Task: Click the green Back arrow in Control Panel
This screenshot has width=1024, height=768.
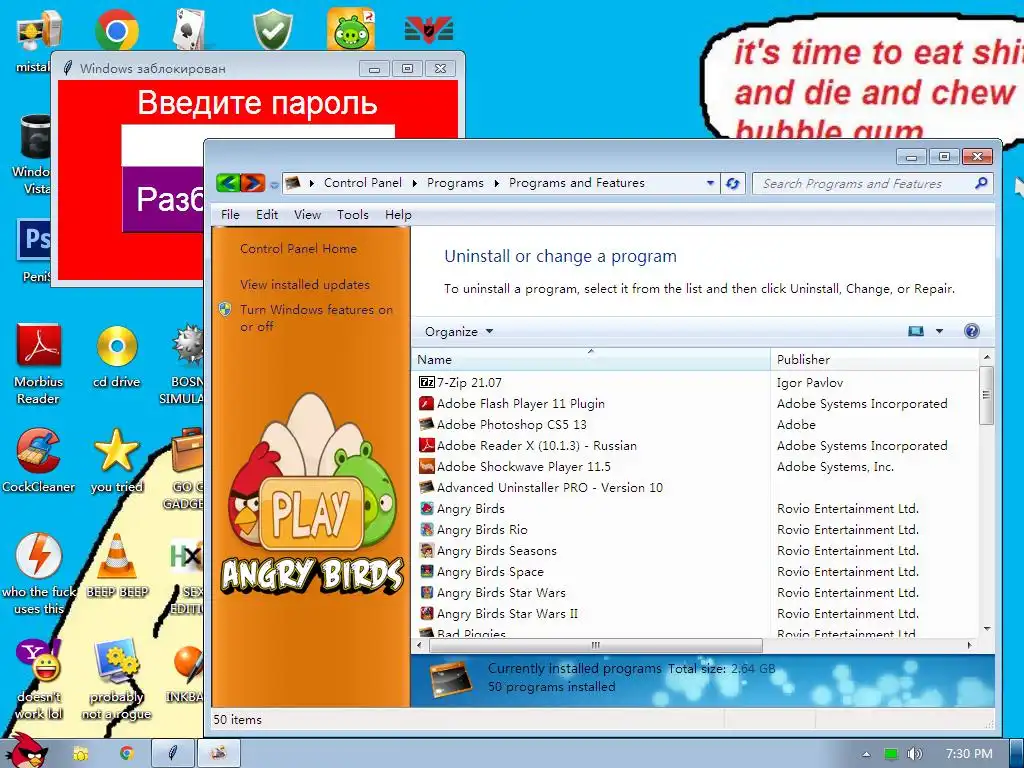Action: pos(228,183)
